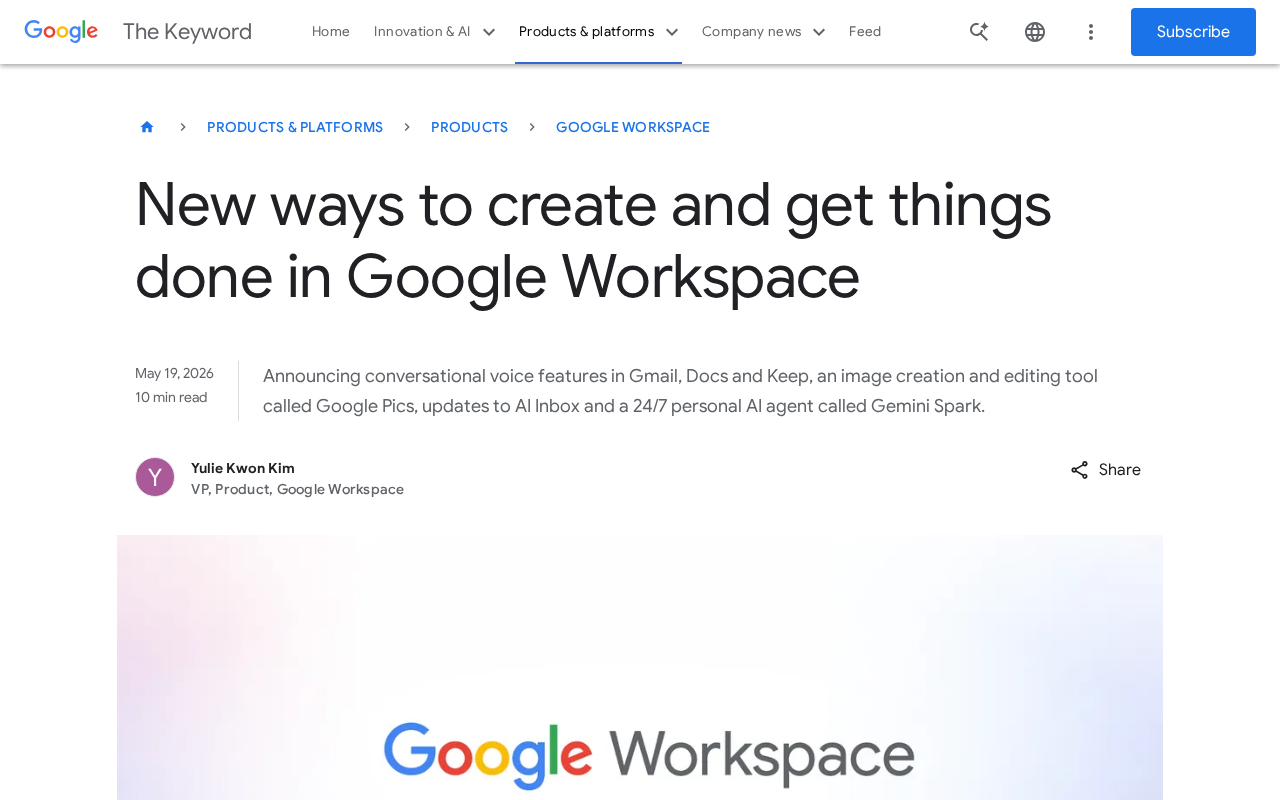Click the Subscribe button
The height and width of the screenshot is (800, 1280).
[x=1193, y=32]
